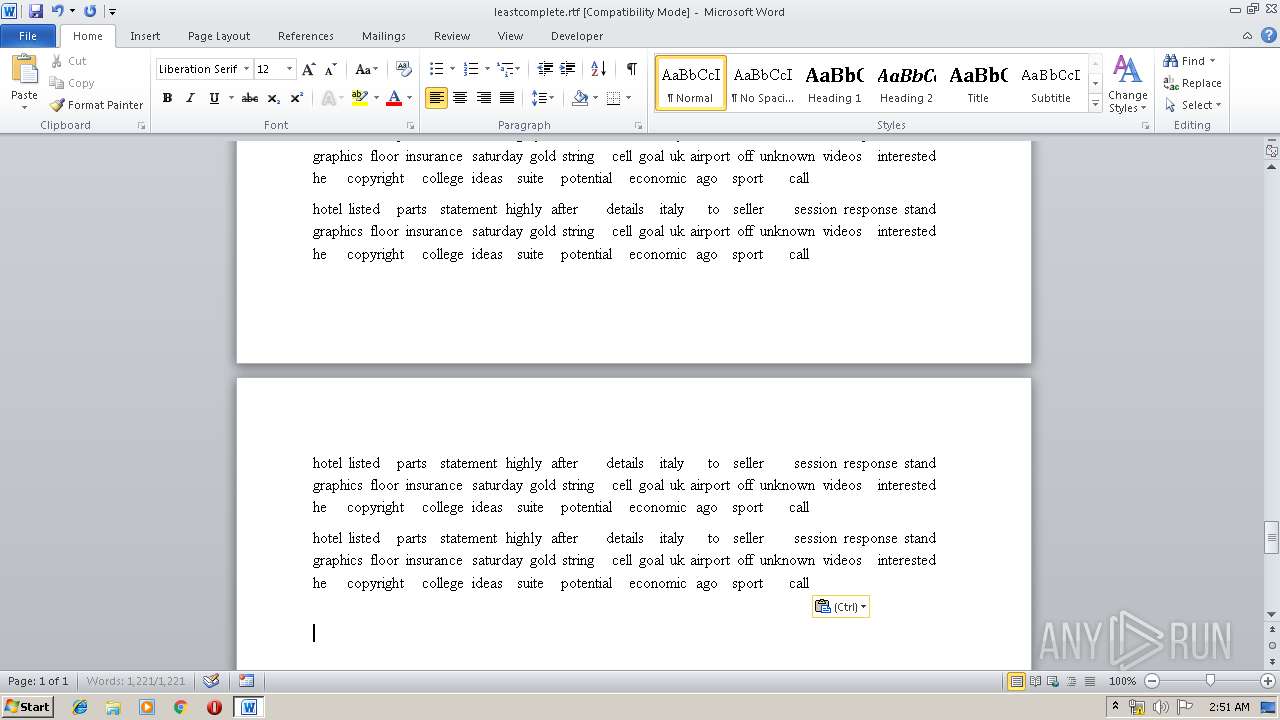This screenshot has width=1280, height=720.
Task: Show paragraph marks with pilcrow icon
Action: (631, 69)
